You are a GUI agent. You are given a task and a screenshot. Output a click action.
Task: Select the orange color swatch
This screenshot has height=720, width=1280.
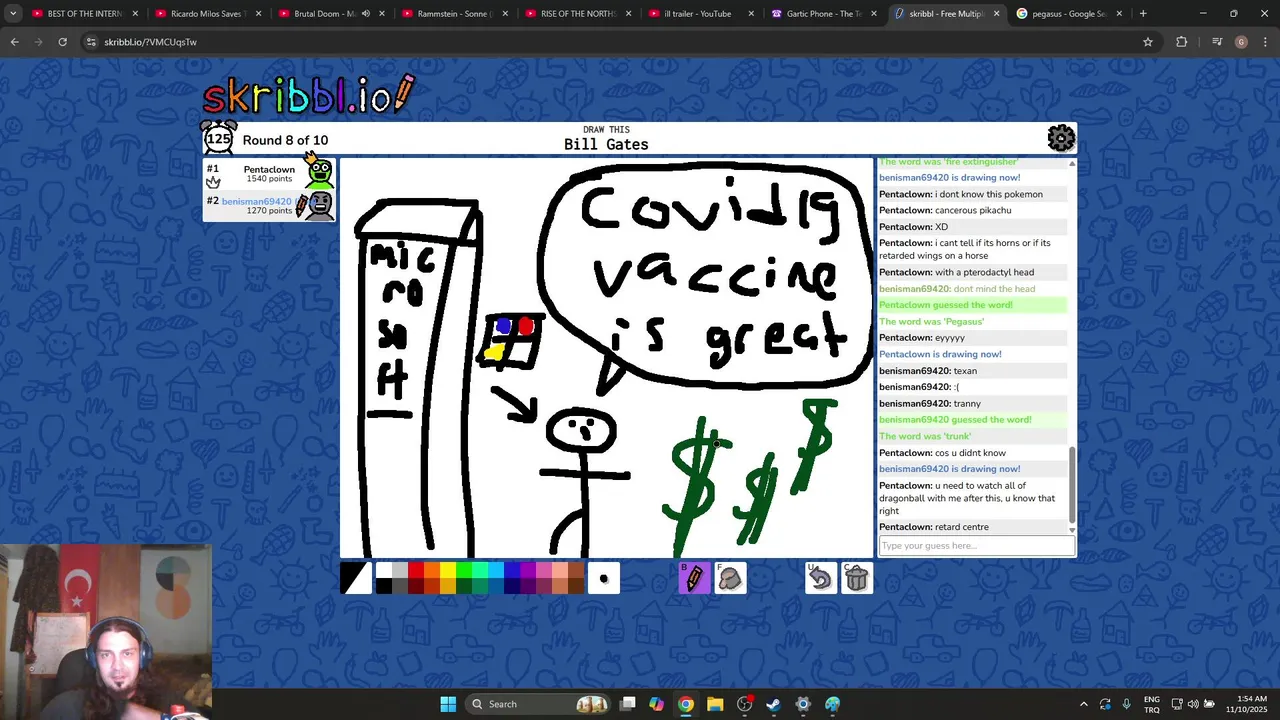432,570
